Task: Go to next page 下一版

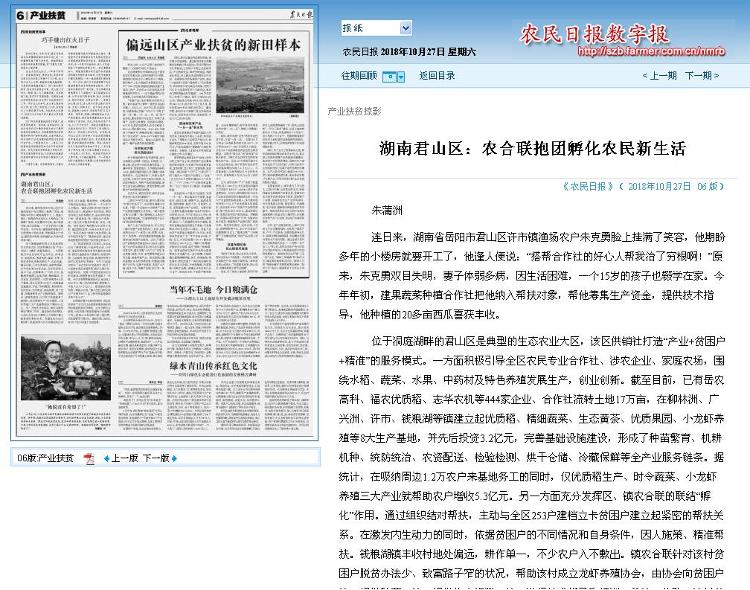Action: click(155, 458)
